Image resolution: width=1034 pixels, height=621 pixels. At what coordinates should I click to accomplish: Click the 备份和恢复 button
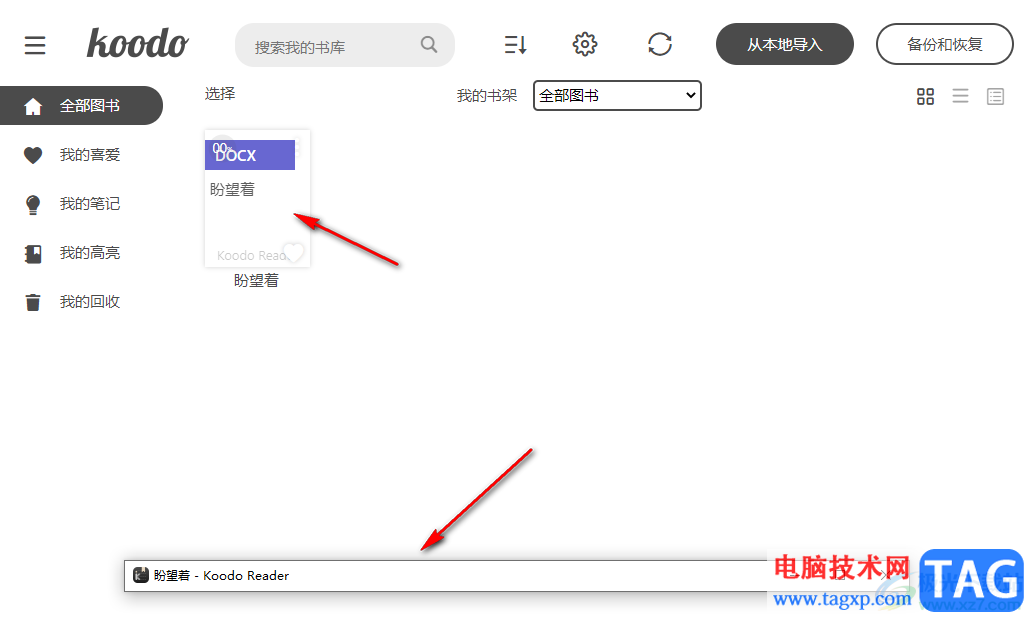coord(944,44)
